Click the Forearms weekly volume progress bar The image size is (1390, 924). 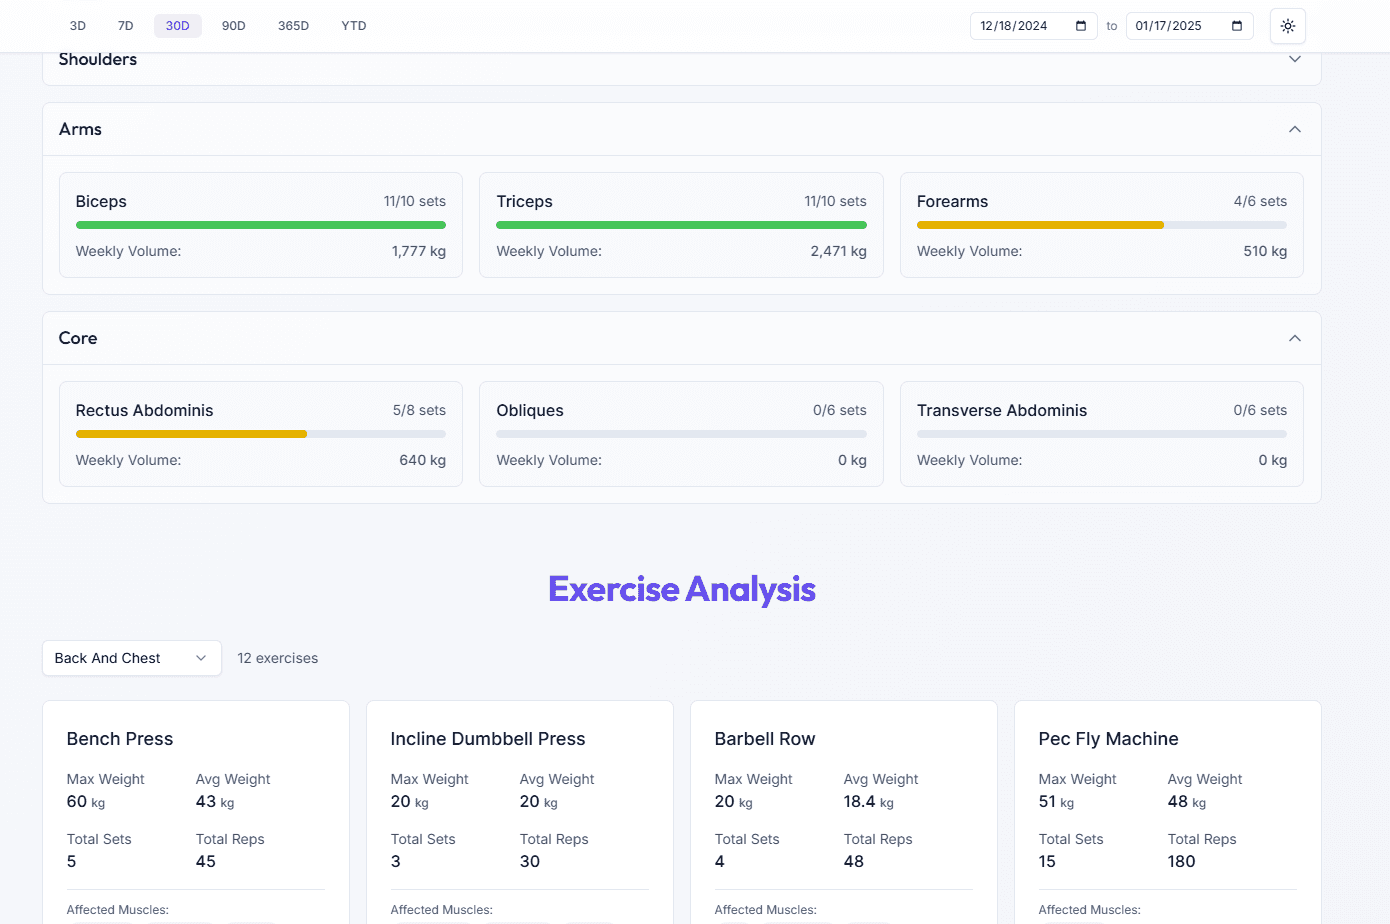(x=1101, y=225)
